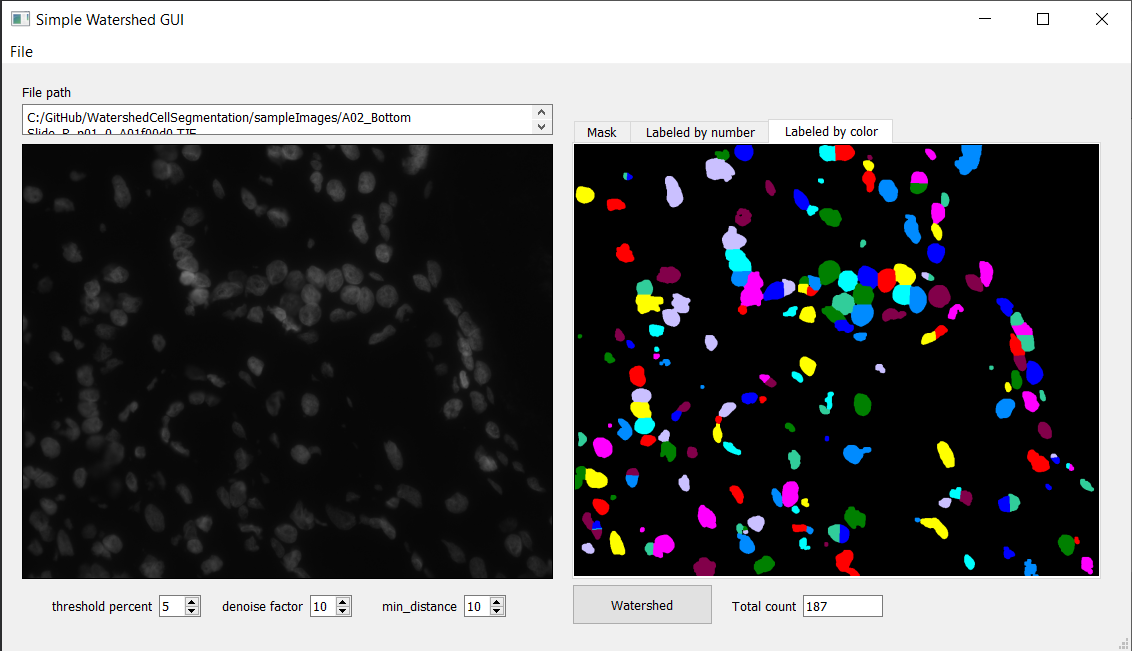
Task: Click the threshold percent value field
Action: coord(172,606)
